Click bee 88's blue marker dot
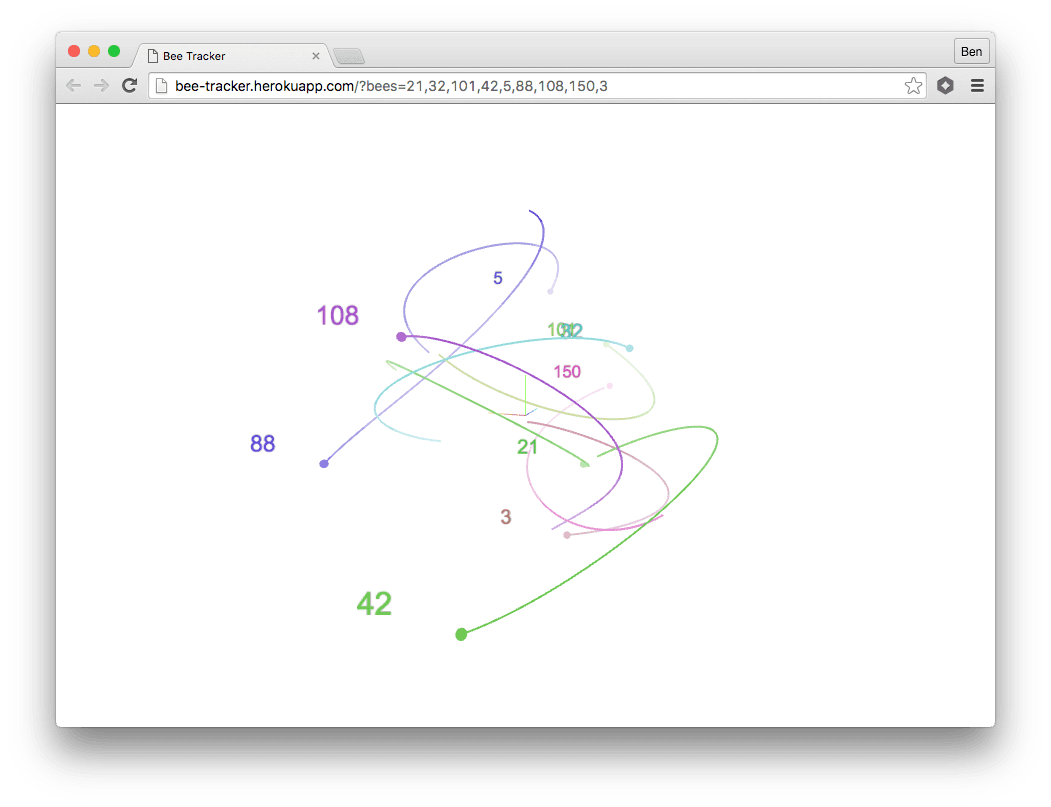This screenshot has width=1051, height=807. point(324,463)
